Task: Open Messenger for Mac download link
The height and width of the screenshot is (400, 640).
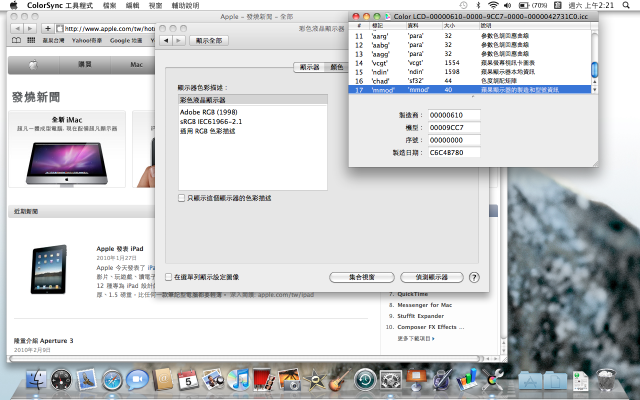Action: click(x=424, y=305)
